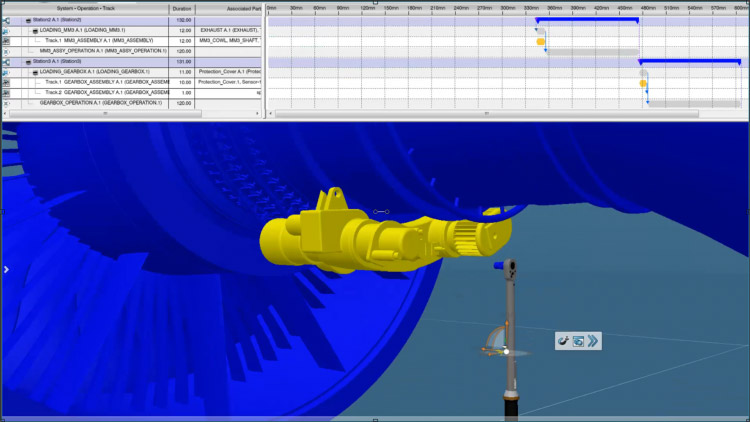The width and height of the screenshot is (750, 422).
Task: Collapse the Station3 A.1 tree node
Action: click(x=29, y=62)
